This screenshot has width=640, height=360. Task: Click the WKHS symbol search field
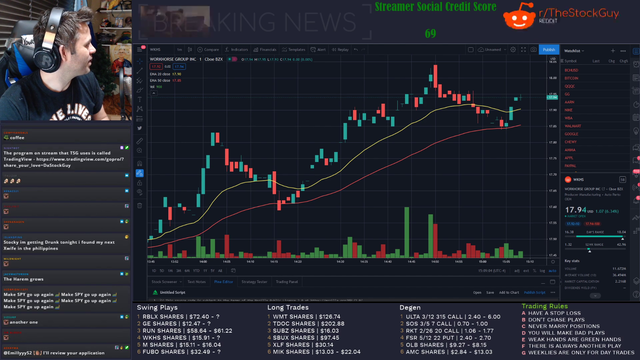pos(160,50)
